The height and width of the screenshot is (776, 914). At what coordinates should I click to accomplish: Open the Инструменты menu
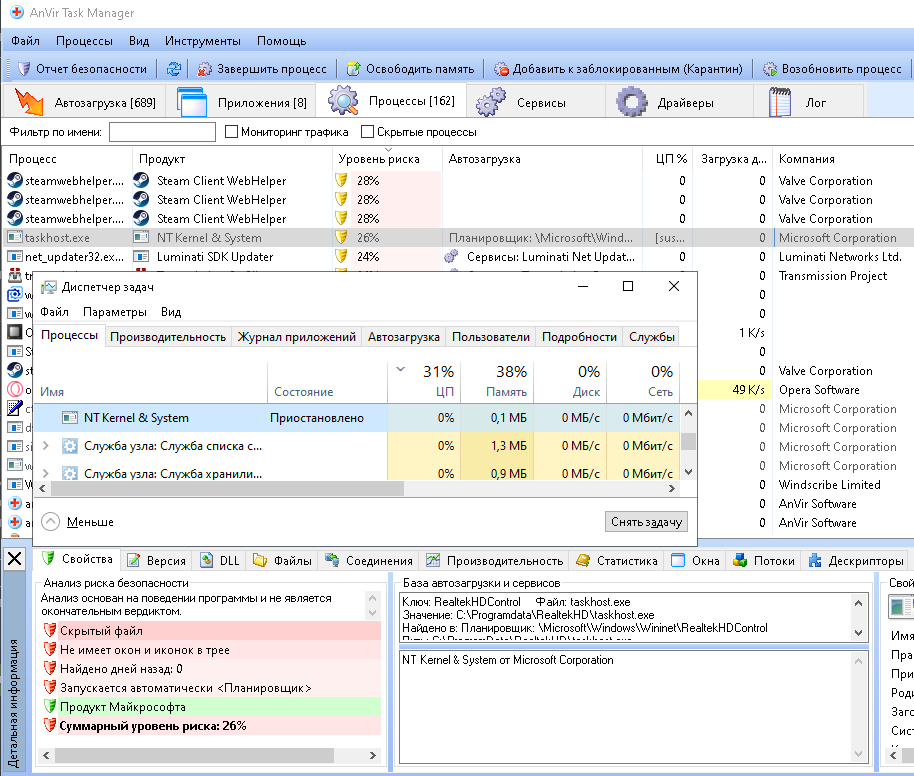(202, 41)
